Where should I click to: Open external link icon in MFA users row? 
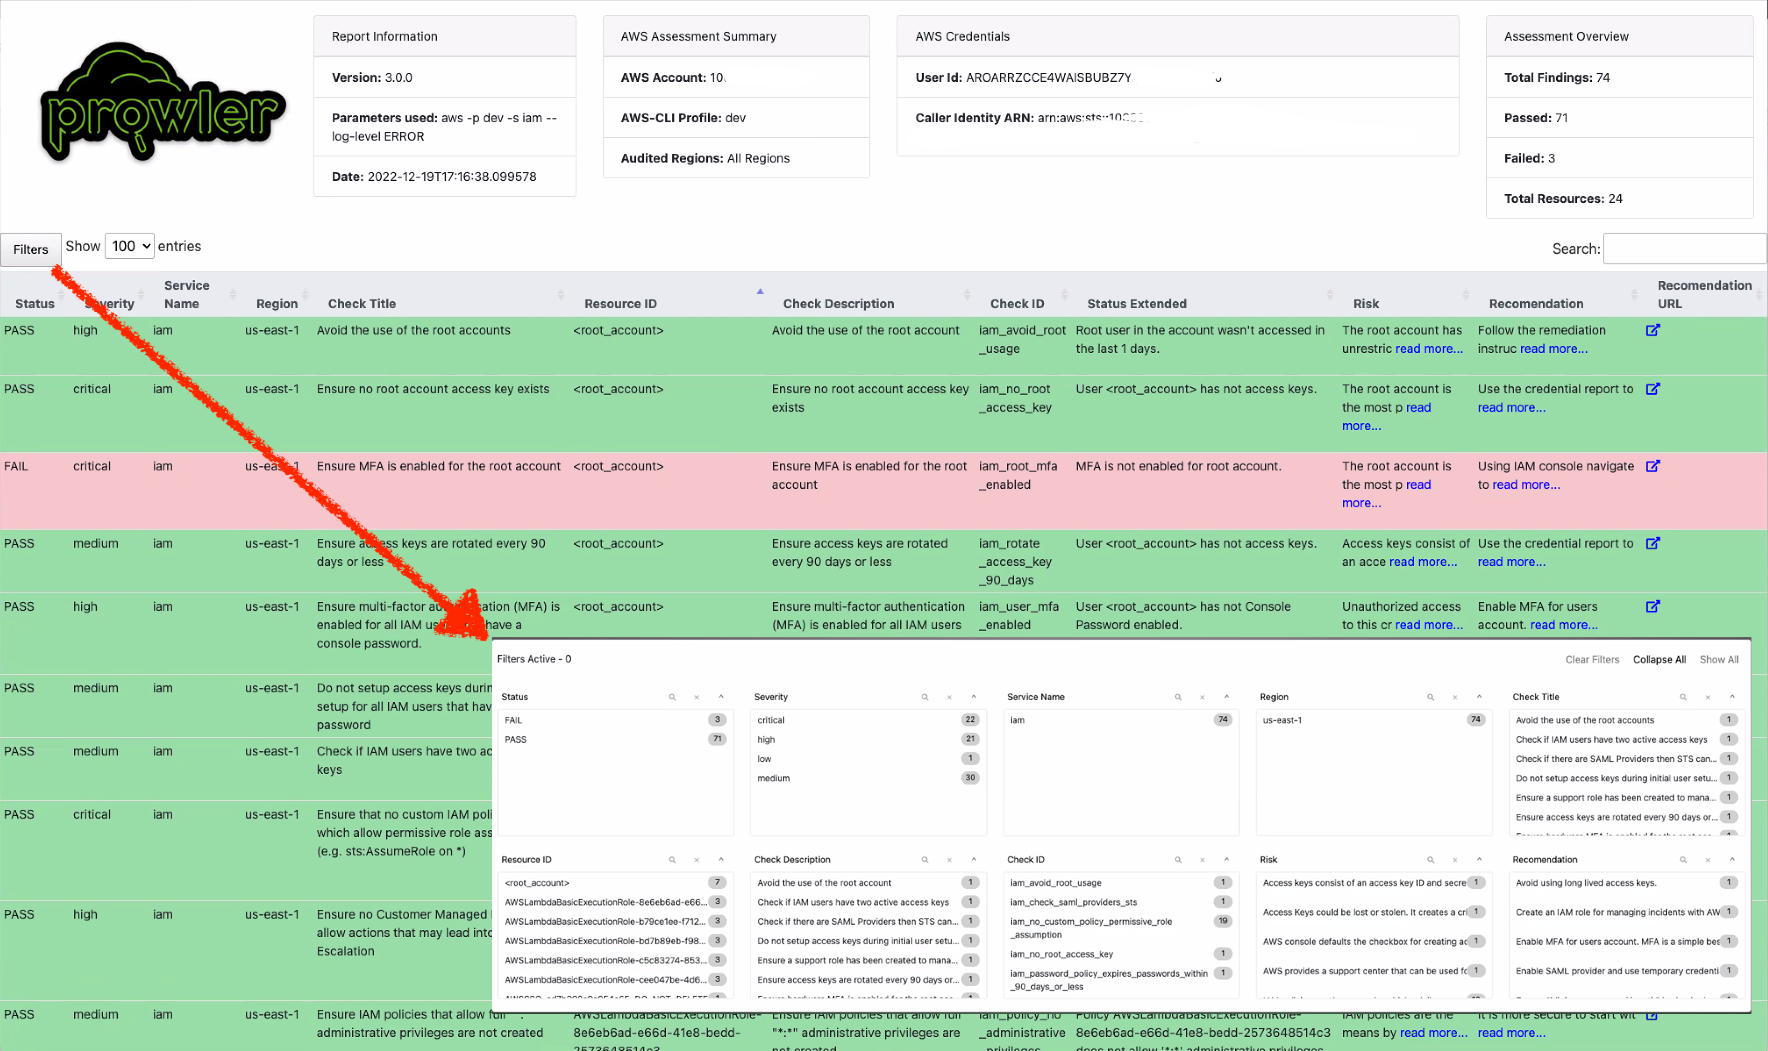(x=1652, y=606)
